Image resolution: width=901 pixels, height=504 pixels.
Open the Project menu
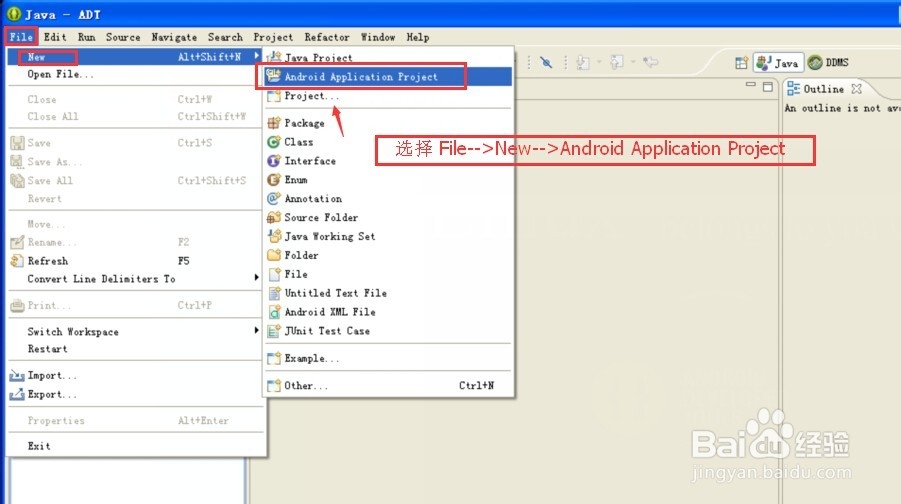(x=273, y=37)
